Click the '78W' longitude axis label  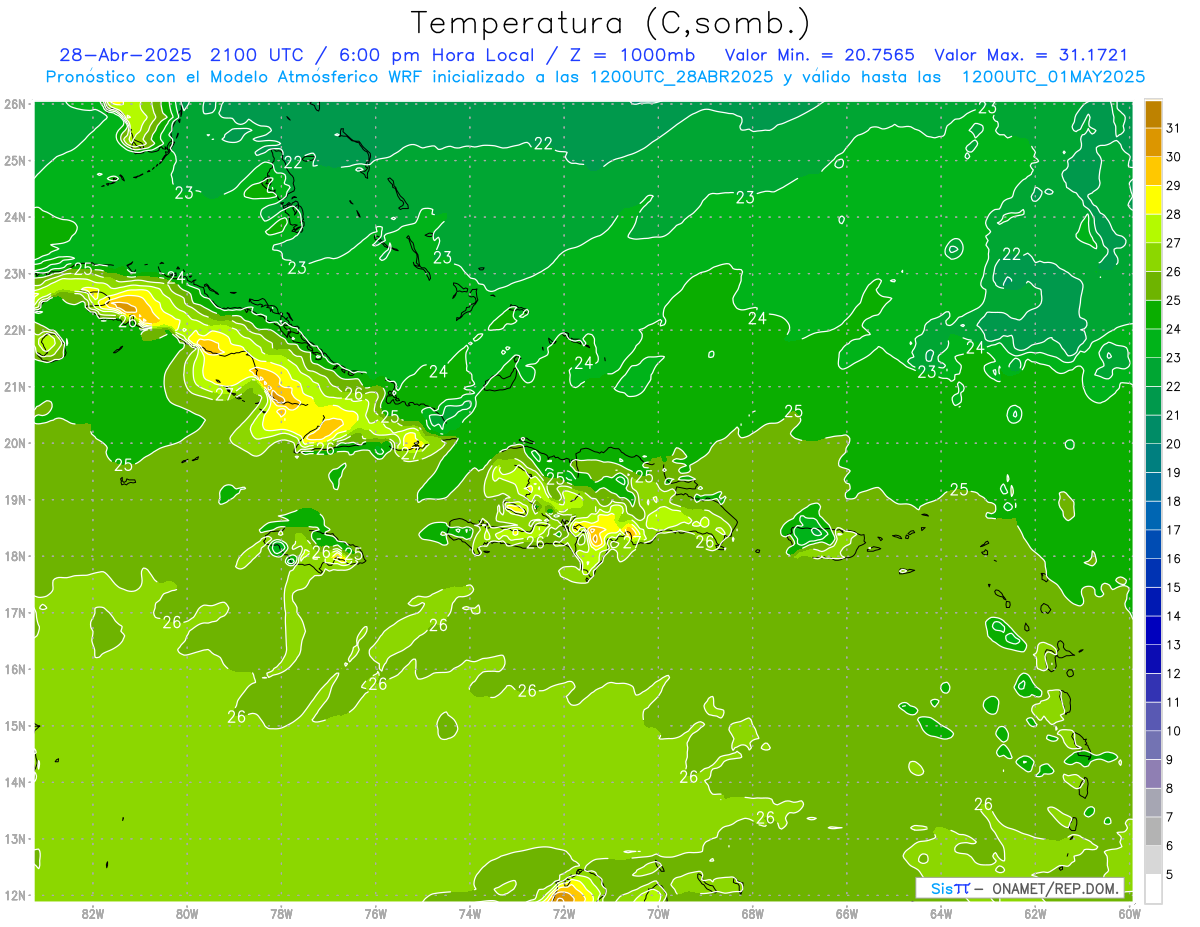click(281, 913)
